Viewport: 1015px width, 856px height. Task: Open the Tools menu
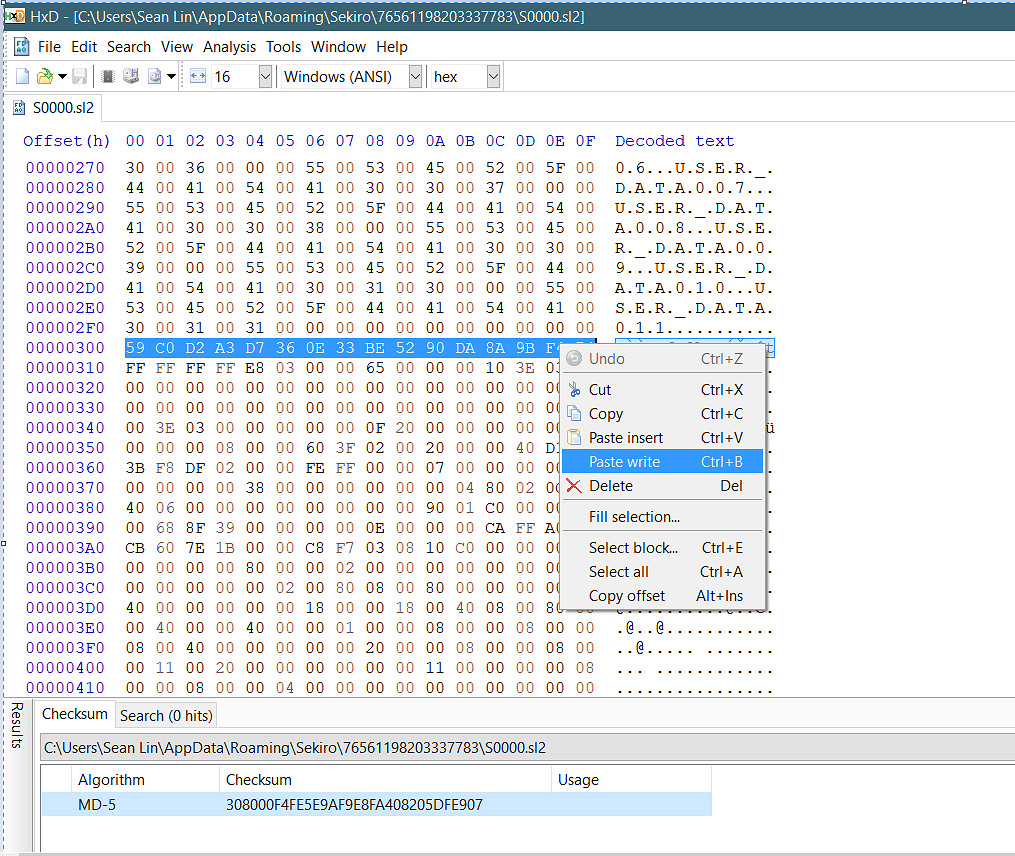coord(283,47)
